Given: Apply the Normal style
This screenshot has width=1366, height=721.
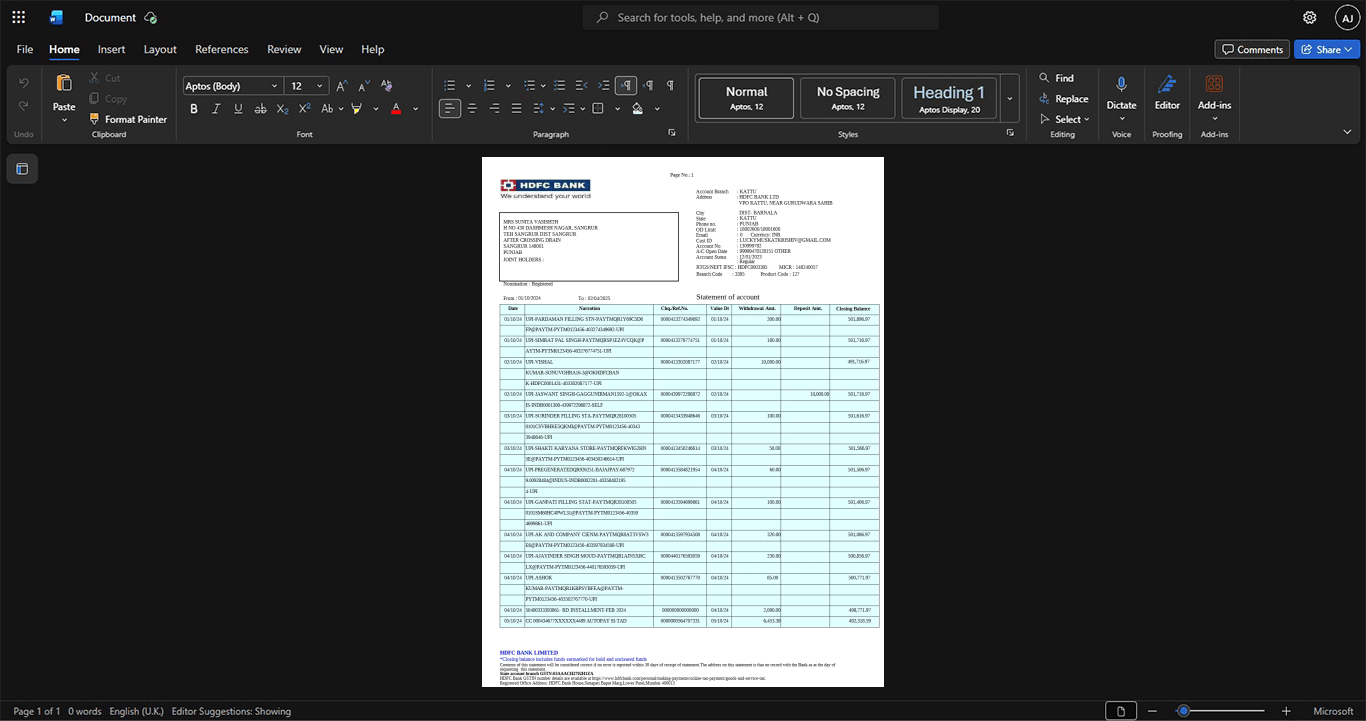Looking at the screenshot, I should 746,98.
